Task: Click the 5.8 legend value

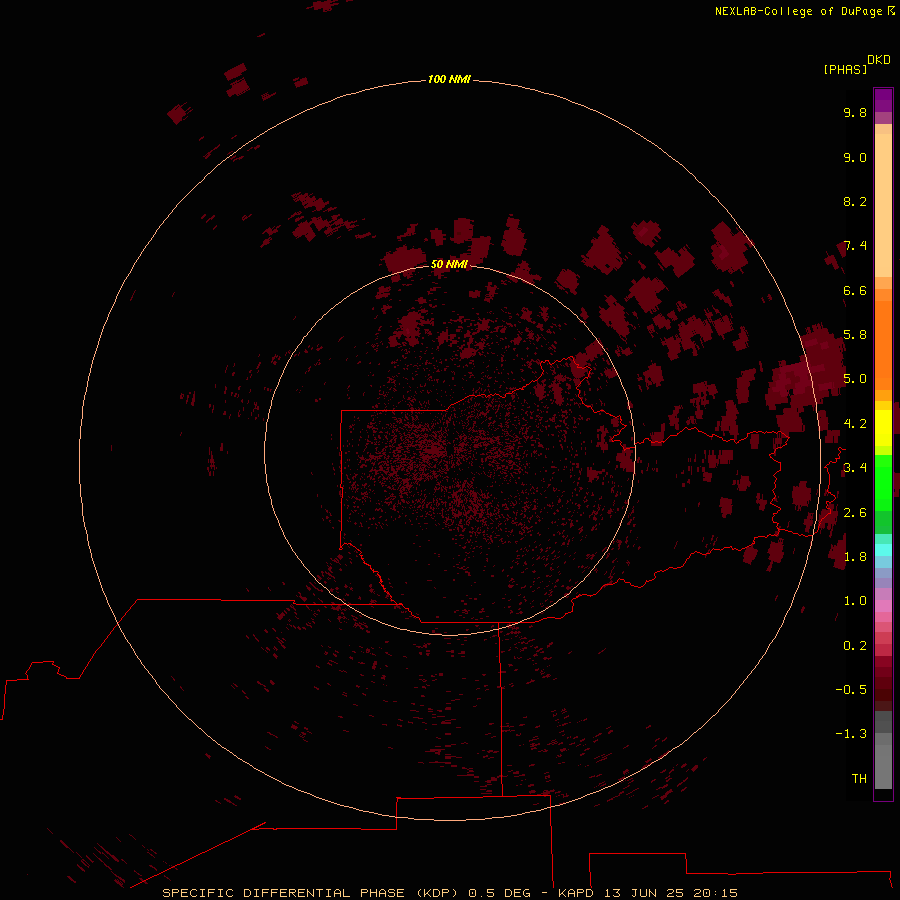Action: (855, 334)
